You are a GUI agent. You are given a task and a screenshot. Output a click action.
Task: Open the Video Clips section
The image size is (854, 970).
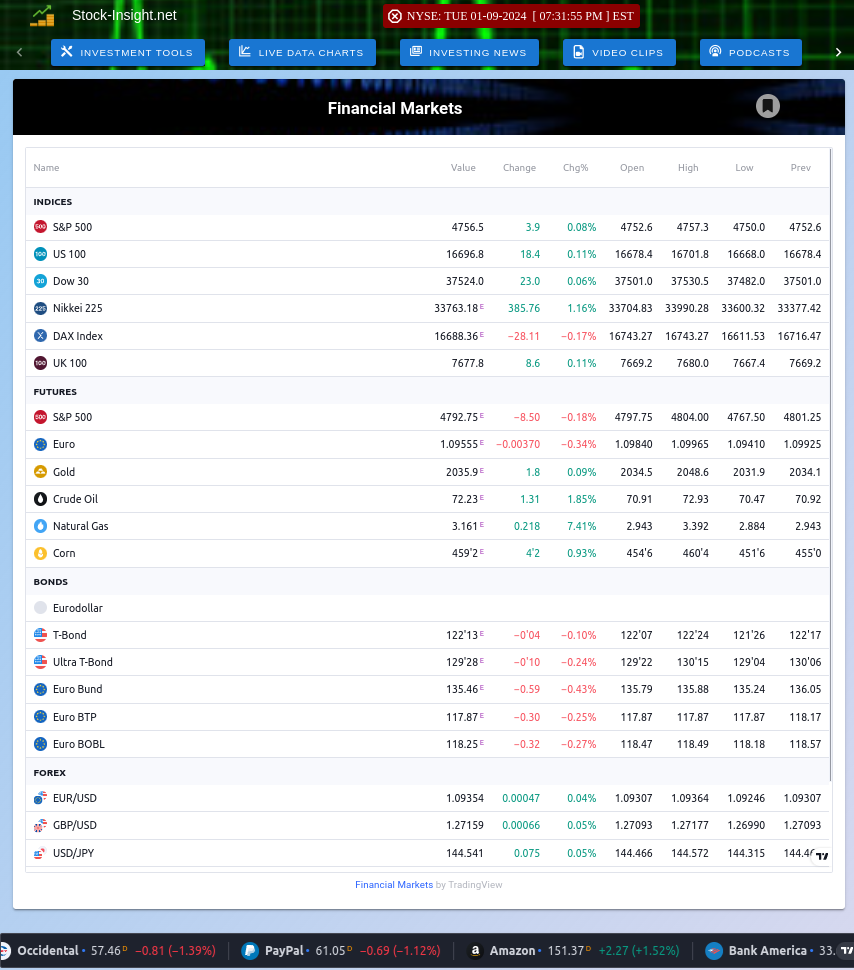619,53
